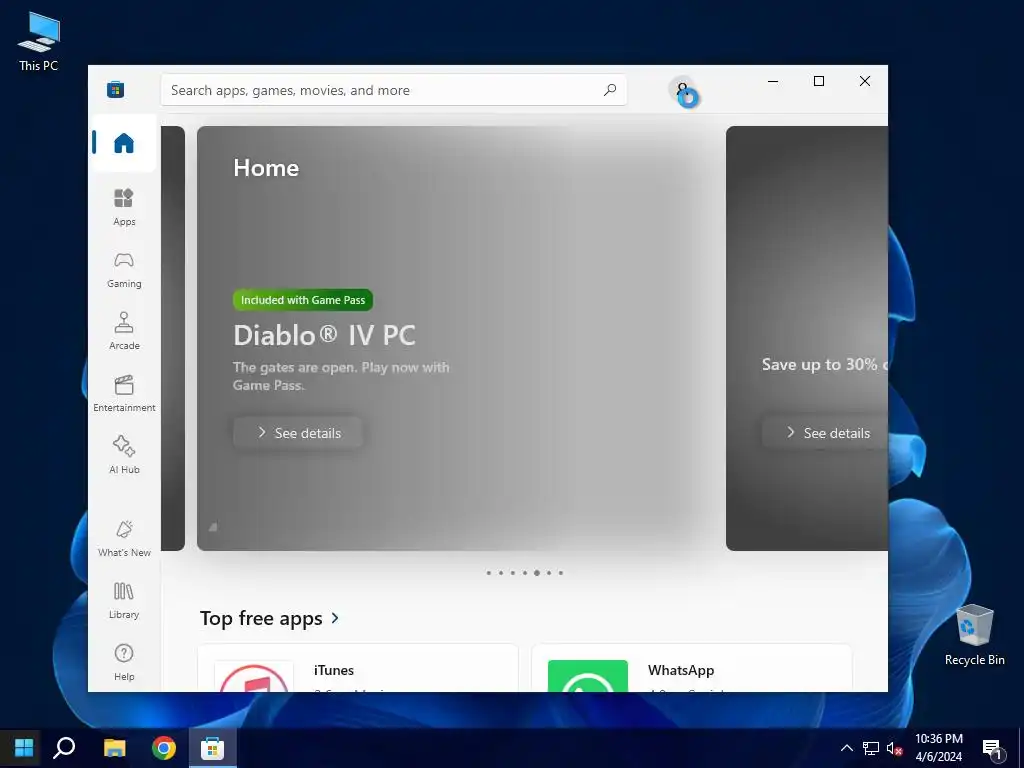1024x768 pixels.
Task: Click the muted volume tray icon
Action: 894,748
